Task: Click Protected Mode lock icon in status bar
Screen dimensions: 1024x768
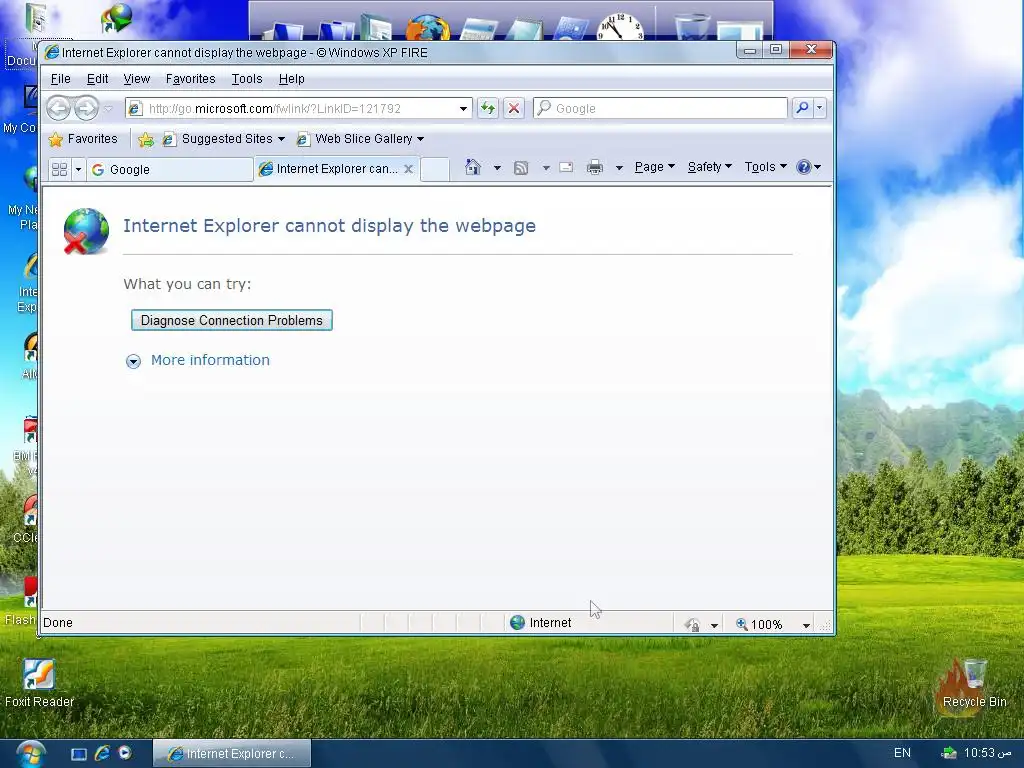Action: (692, 624)
